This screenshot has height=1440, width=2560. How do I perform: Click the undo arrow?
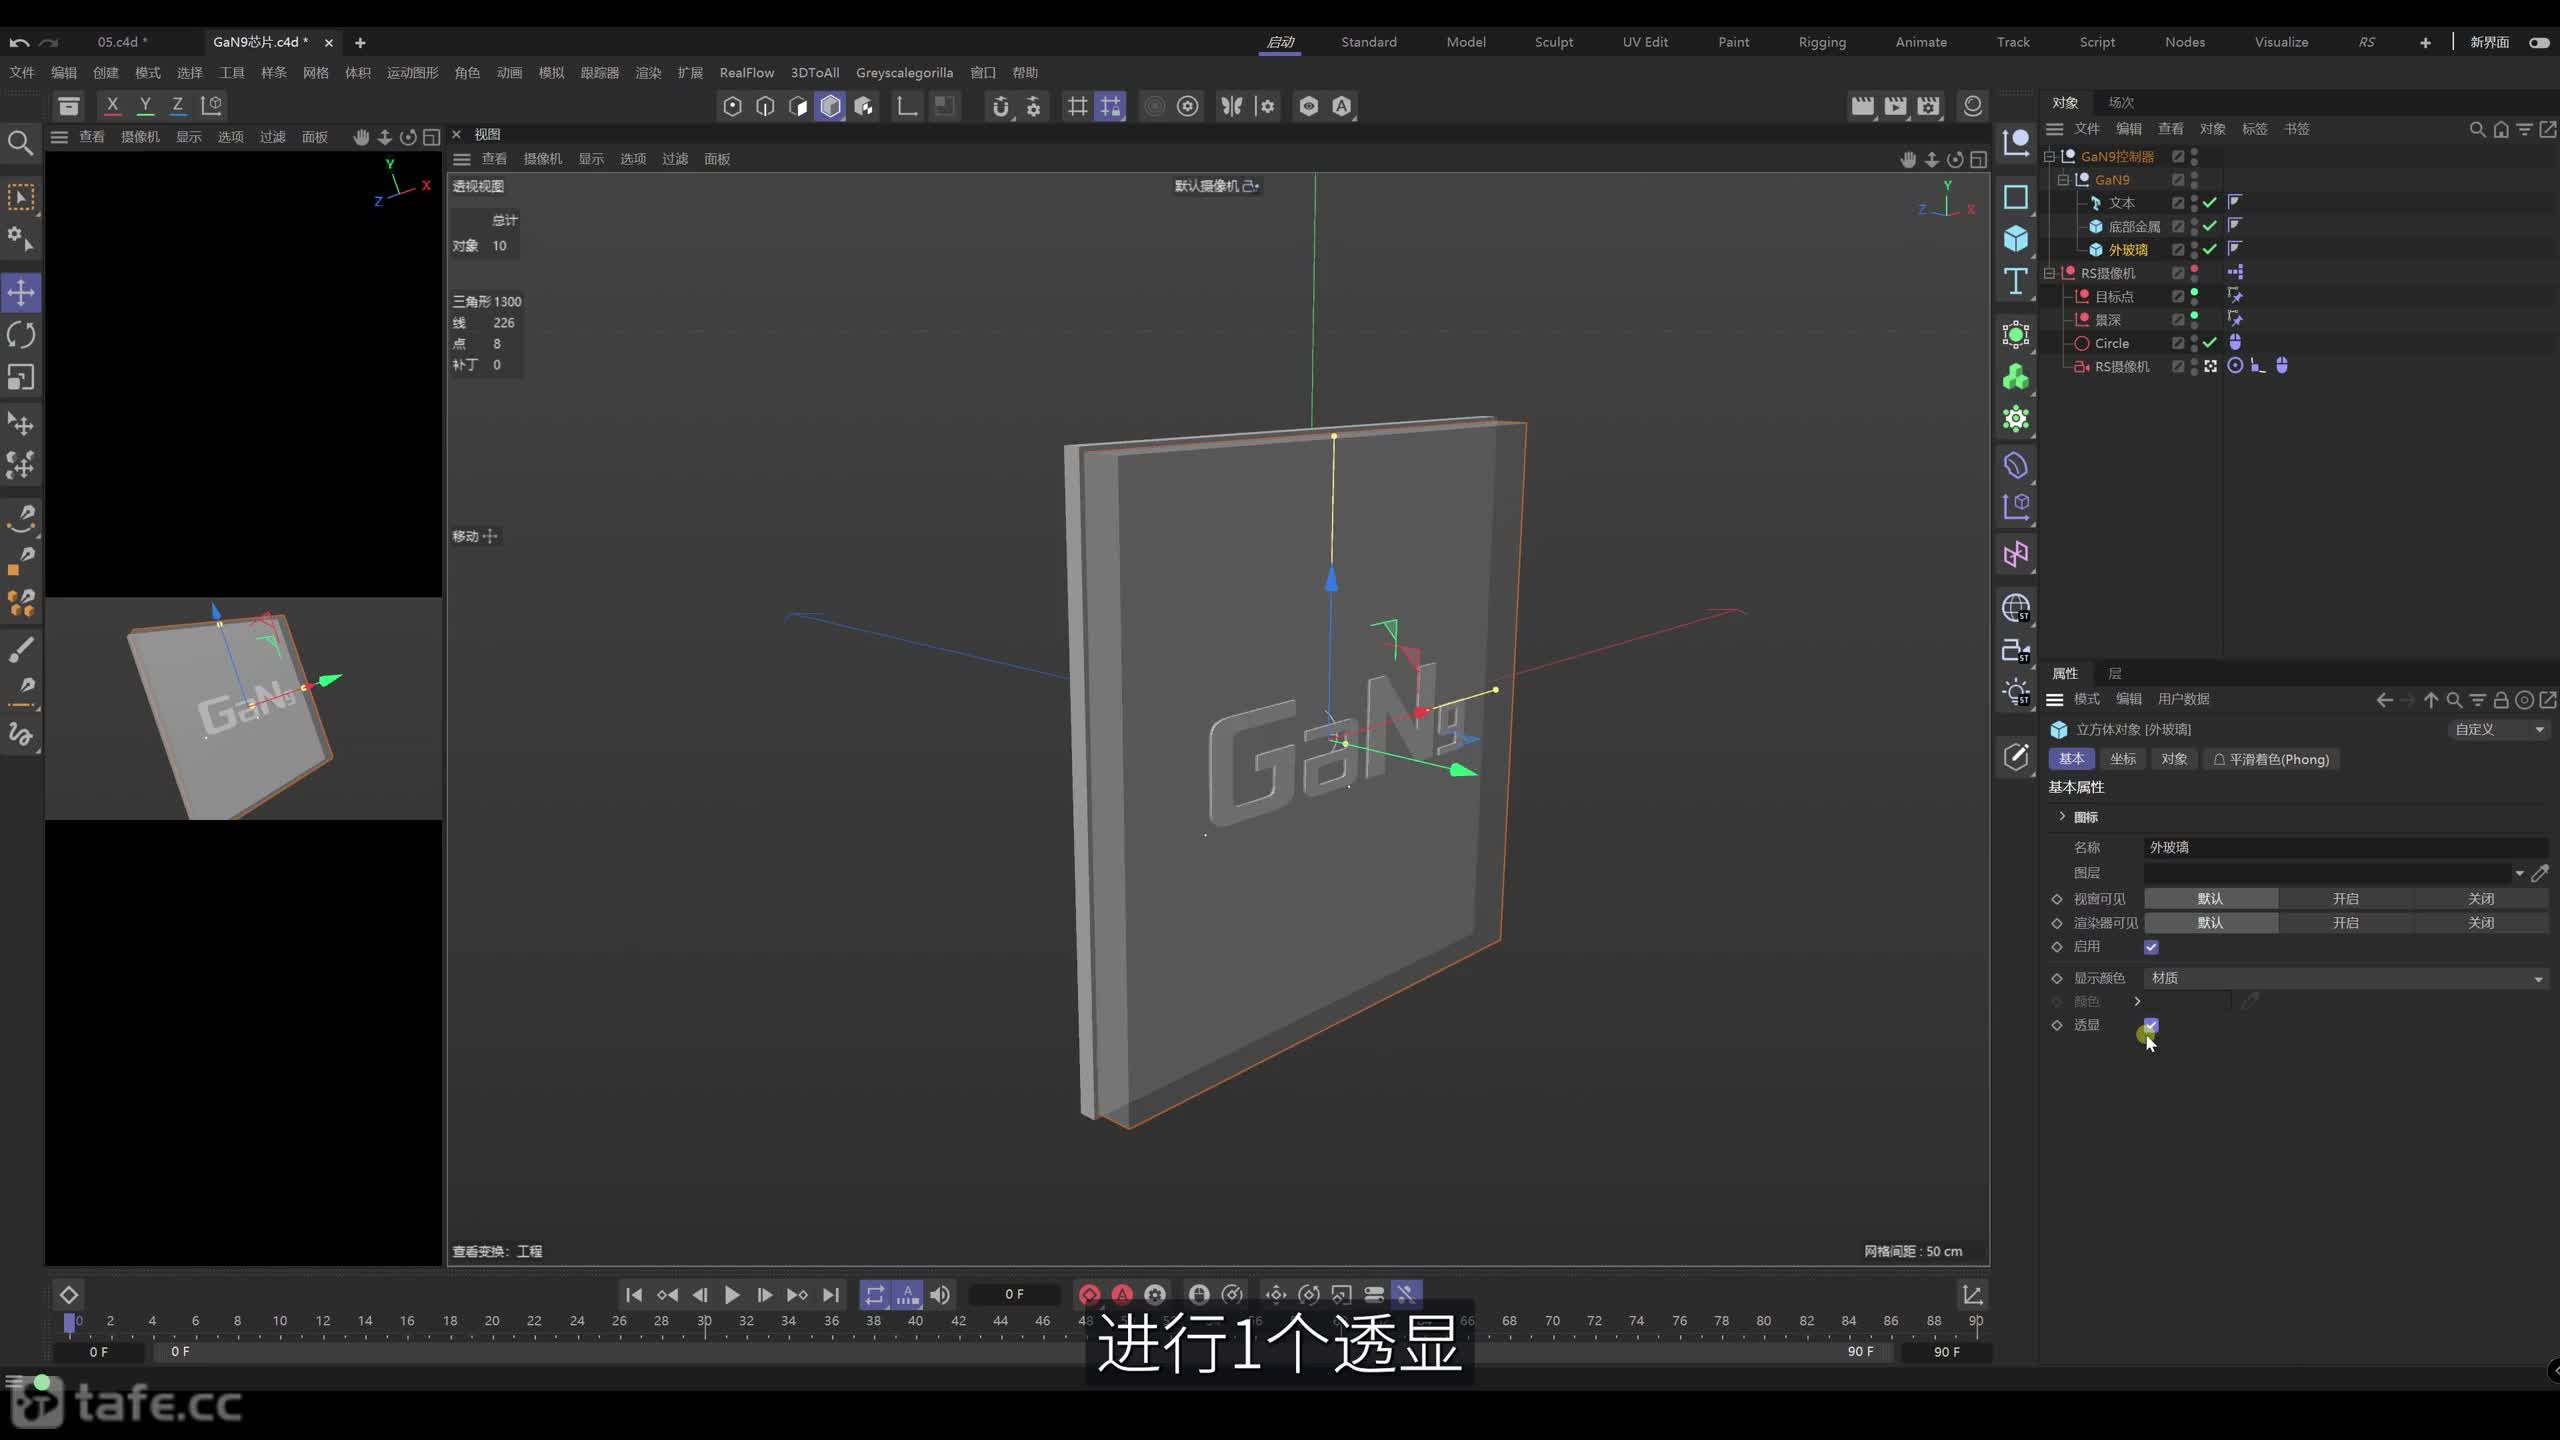tap(19, 42)
